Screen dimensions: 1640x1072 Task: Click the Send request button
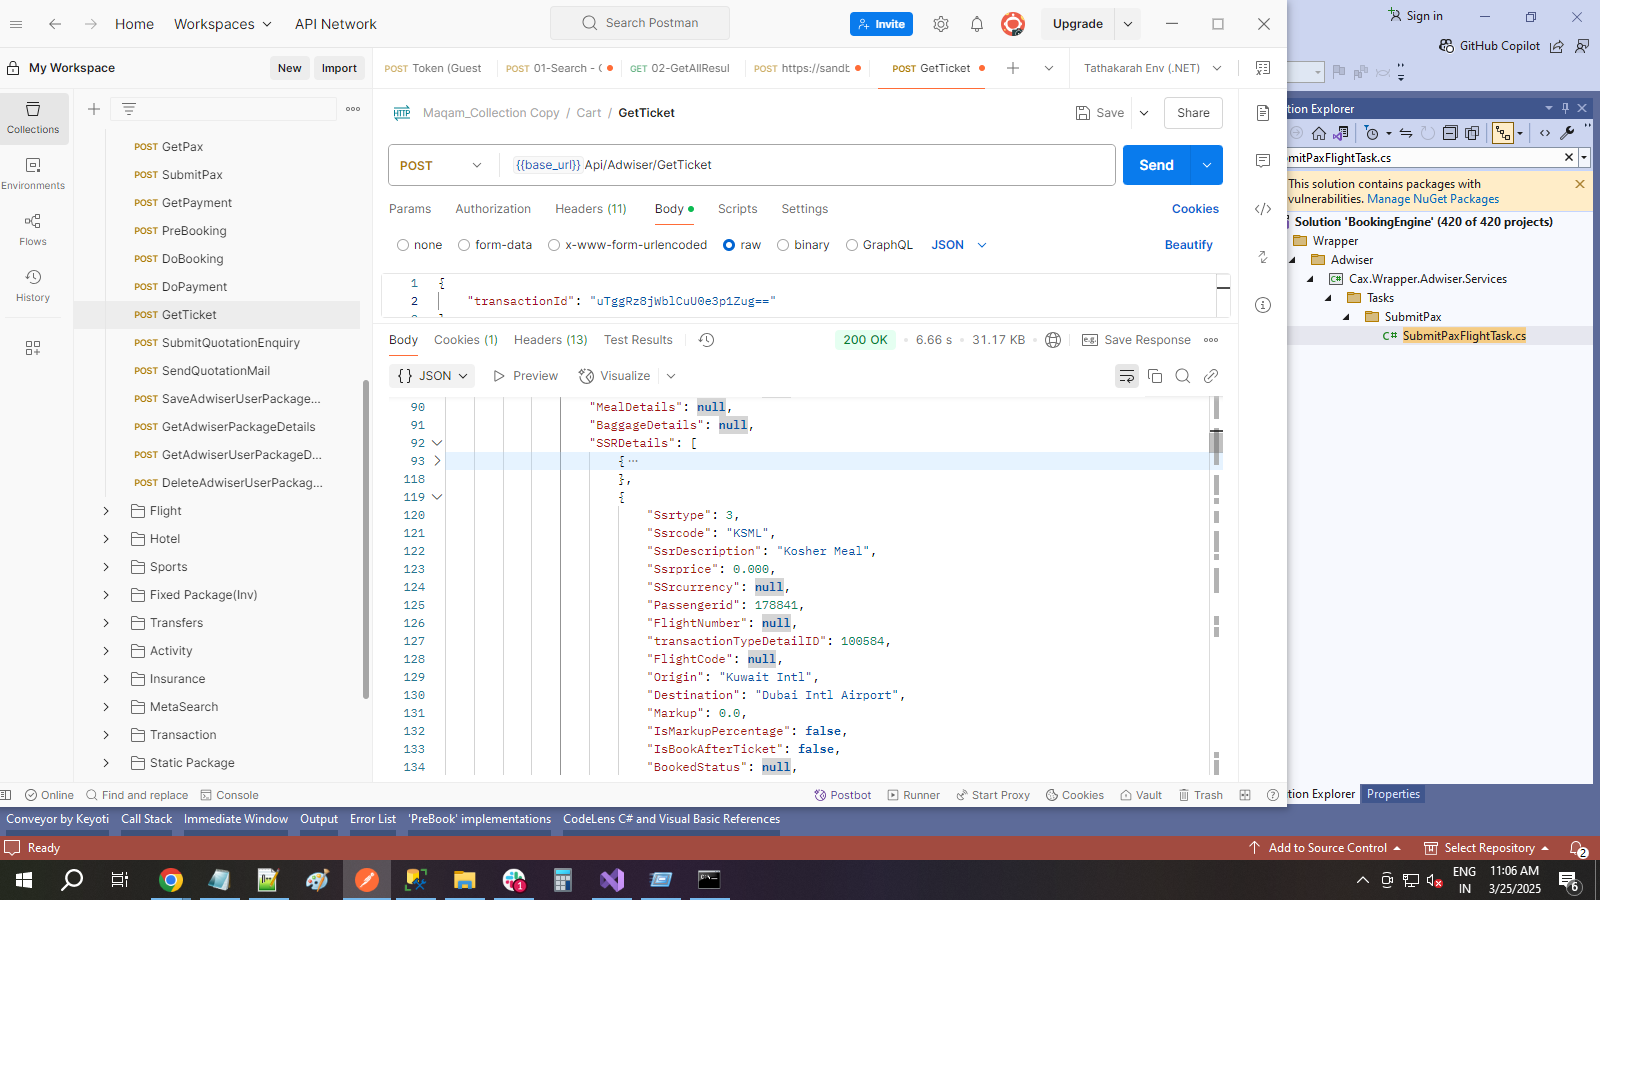[x=1156, y=165]
